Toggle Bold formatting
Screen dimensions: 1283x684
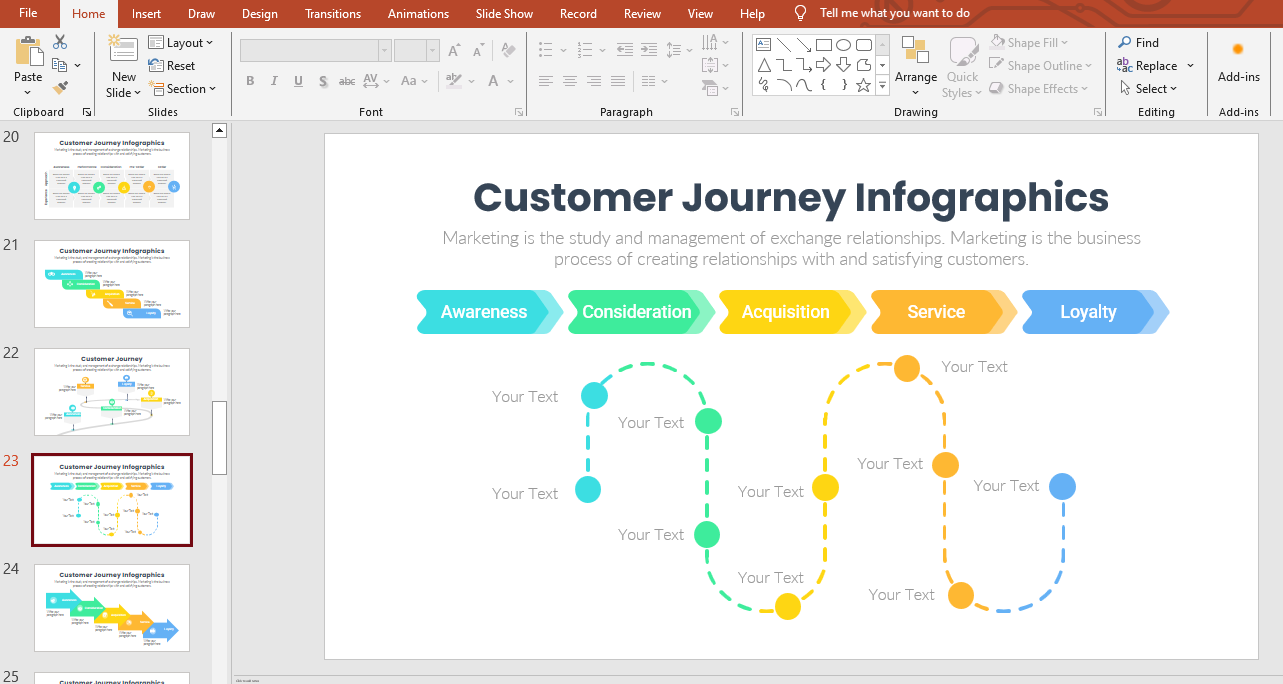pos(250,81)
